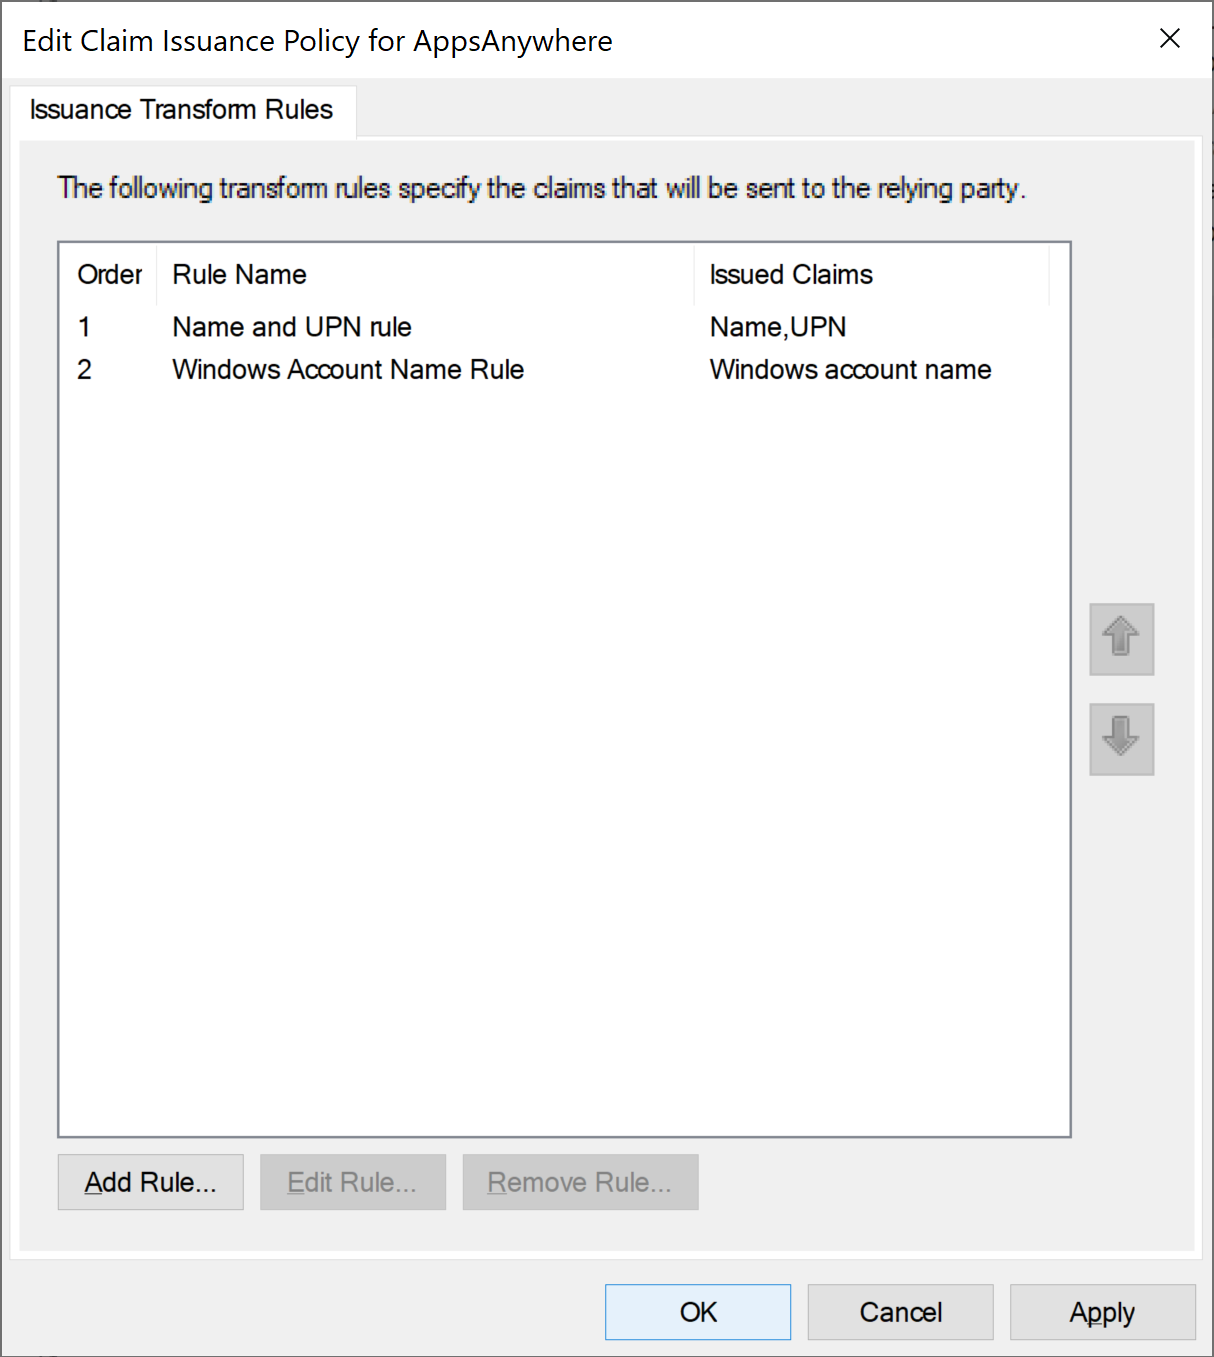Viewport: 1214px width, 1357px height.
Task: Select the Issuance Transform Rules tab
Action: tap(182, 110)
